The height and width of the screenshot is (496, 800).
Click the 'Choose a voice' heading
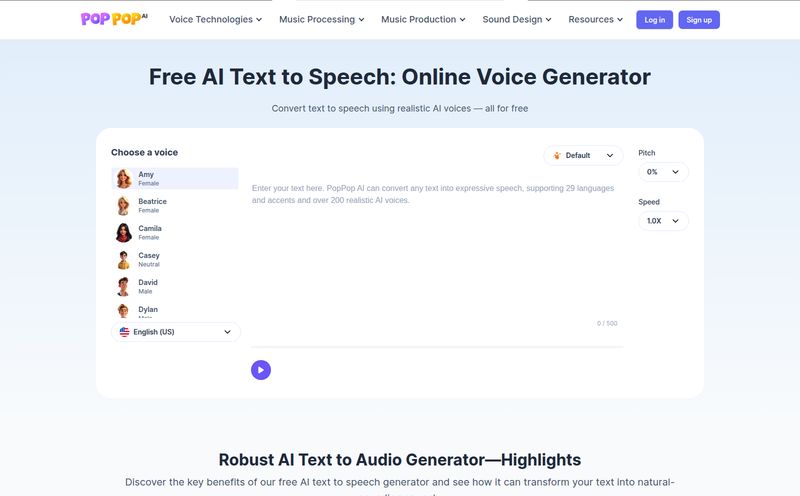coord(144,153)
